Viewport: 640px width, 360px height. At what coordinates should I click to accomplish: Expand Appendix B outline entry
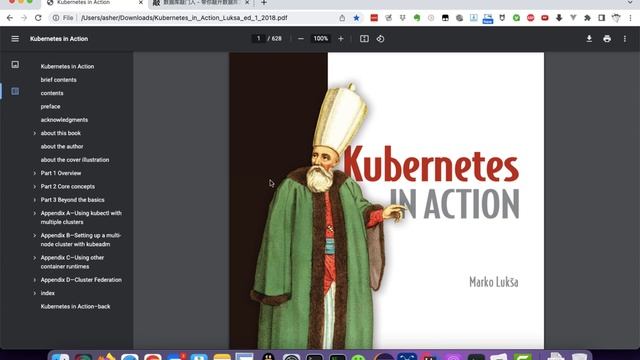pyautogui.click(x=34, y=236)
